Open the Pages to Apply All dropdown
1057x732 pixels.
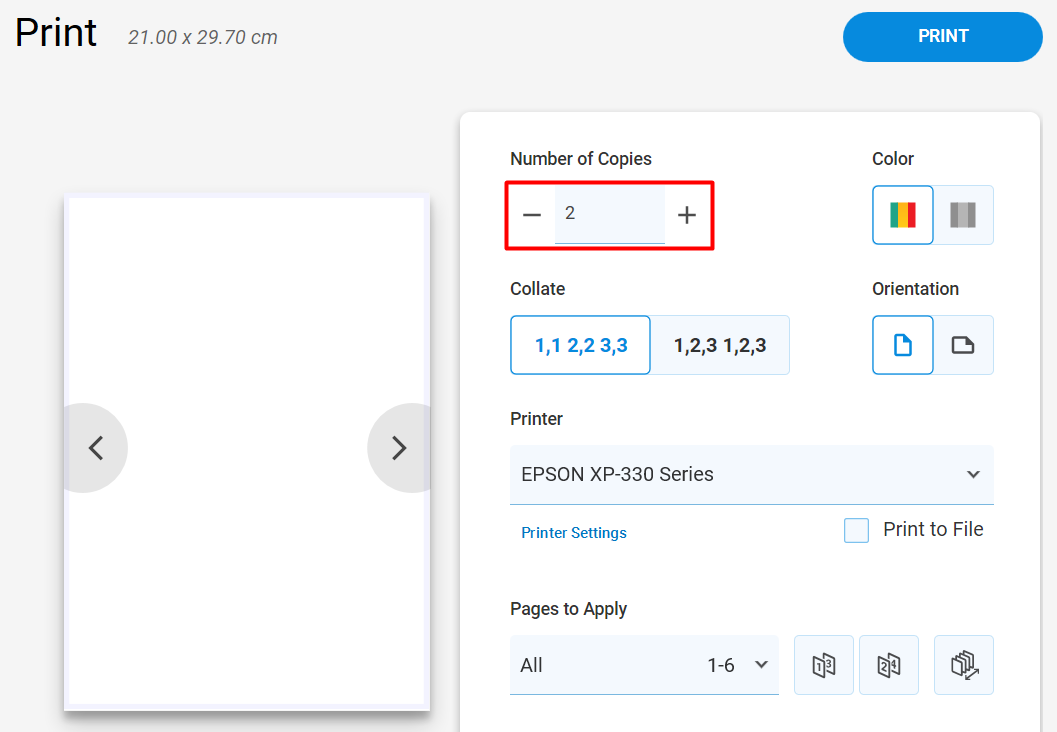pos(644,665)
